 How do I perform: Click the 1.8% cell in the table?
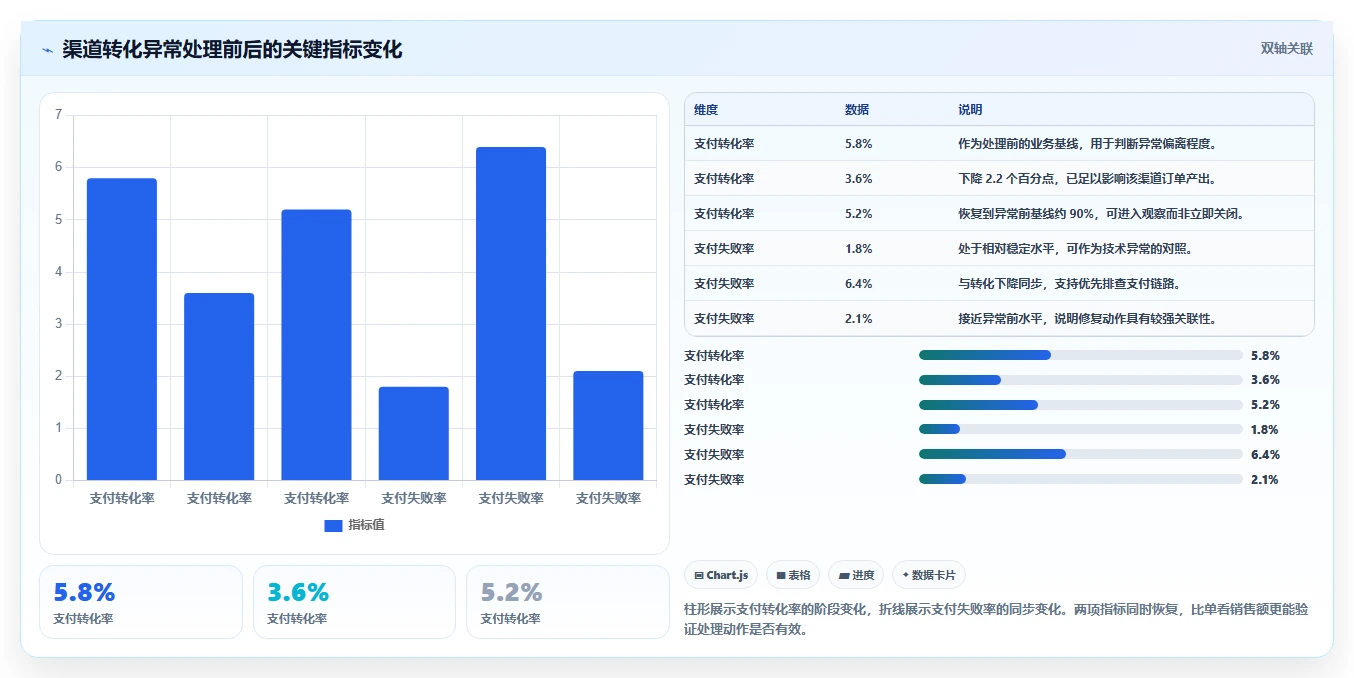click(859, 249)
